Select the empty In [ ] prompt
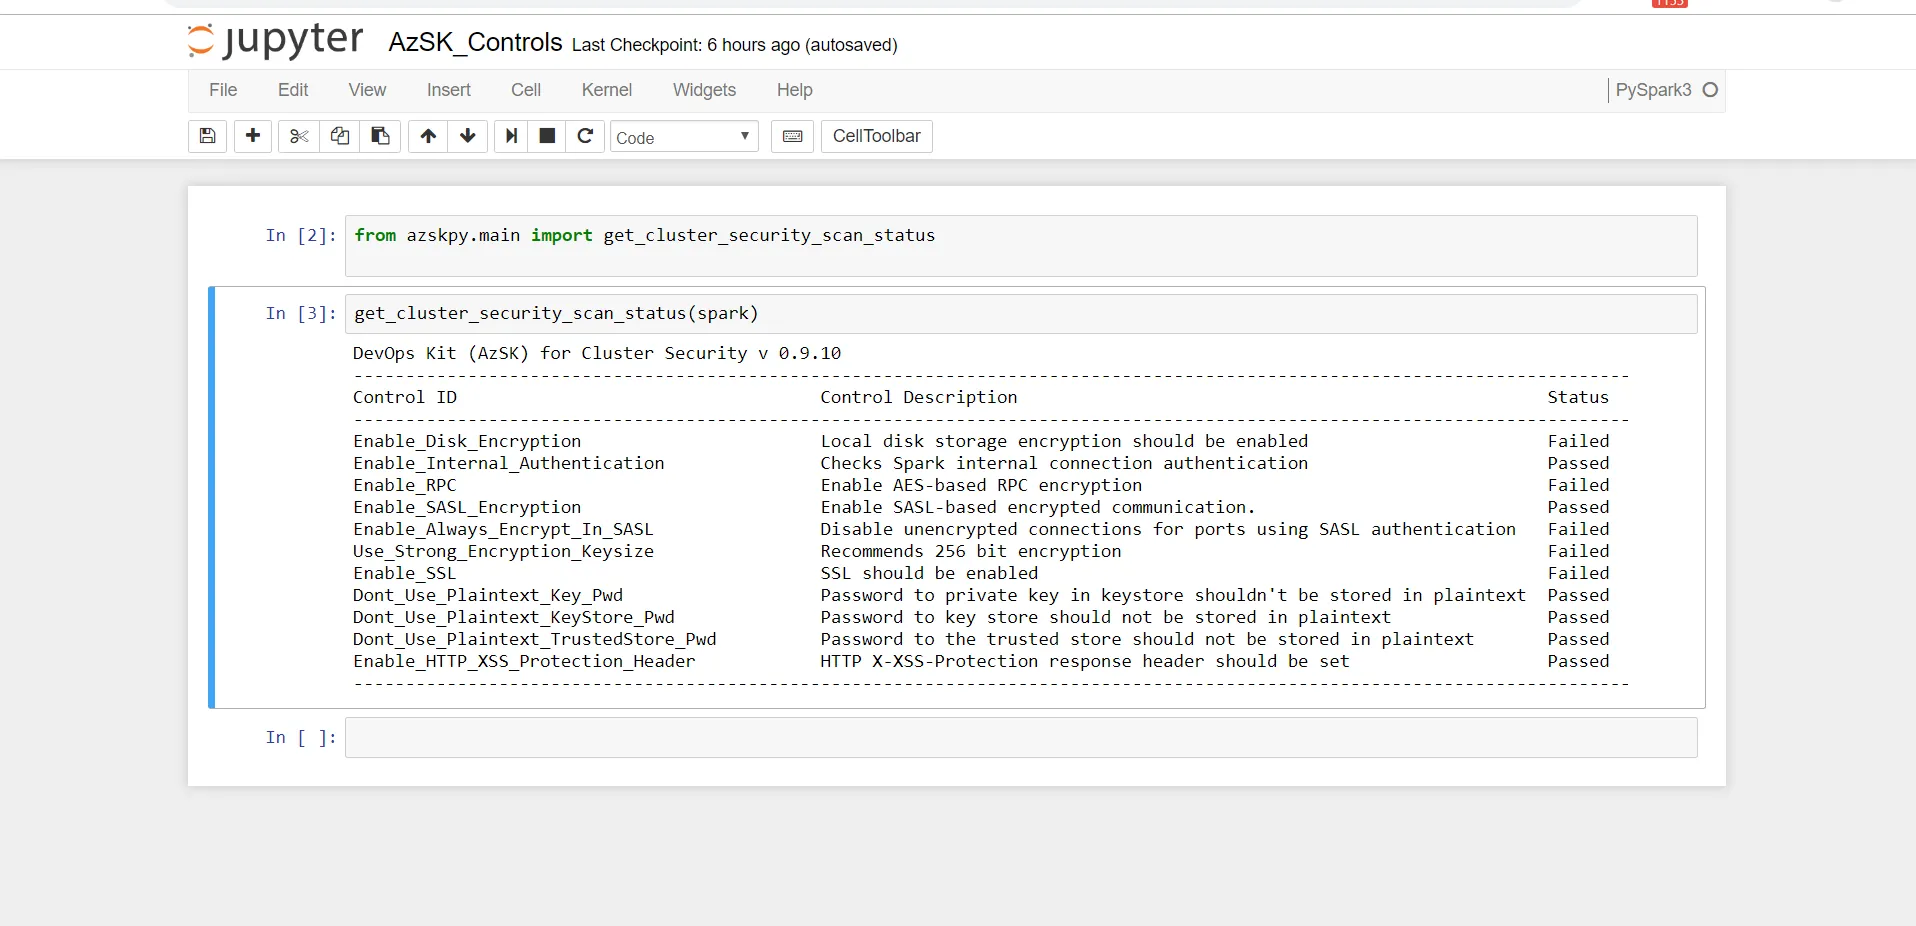 pyautogui.click(x=301, y=738)
